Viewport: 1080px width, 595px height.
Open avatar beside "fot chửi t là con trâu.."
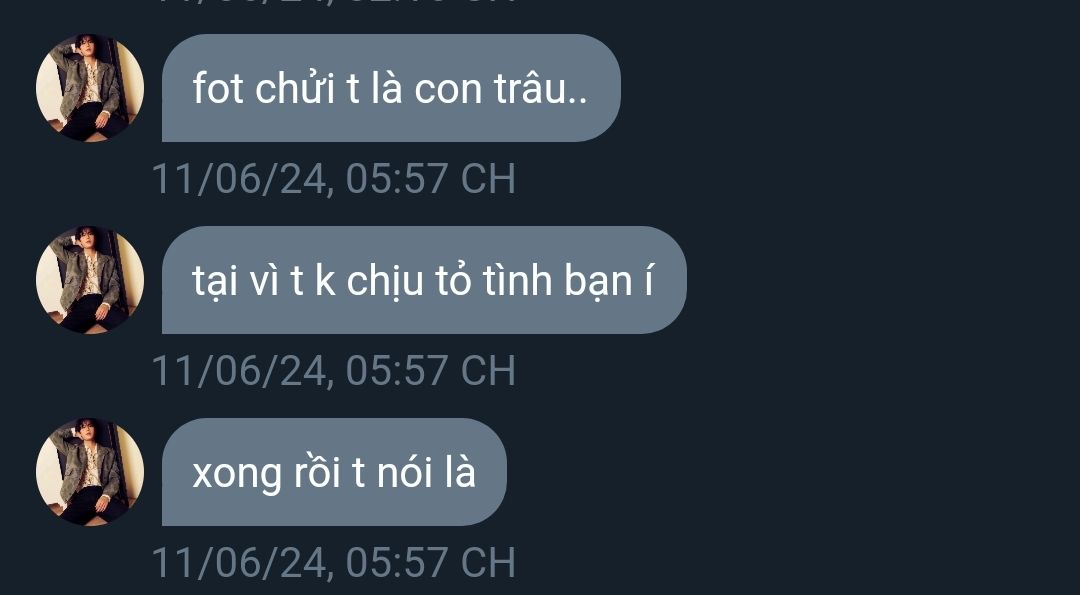[90, 87]
